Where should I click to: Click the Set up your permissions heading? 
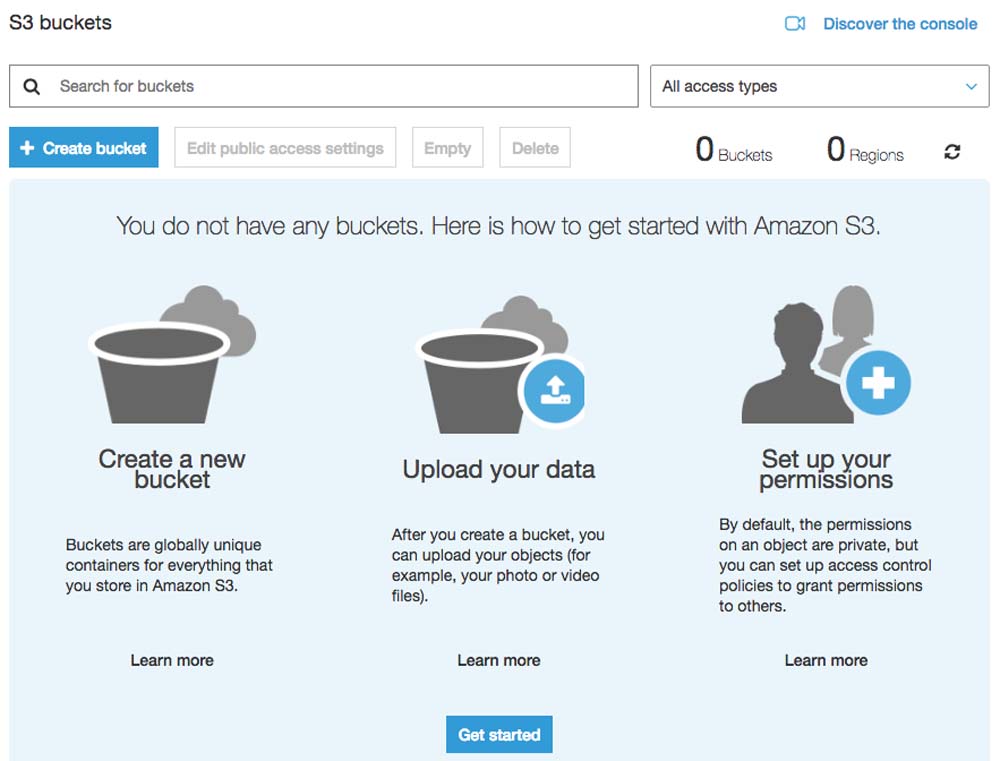click(x=826, y=469)
